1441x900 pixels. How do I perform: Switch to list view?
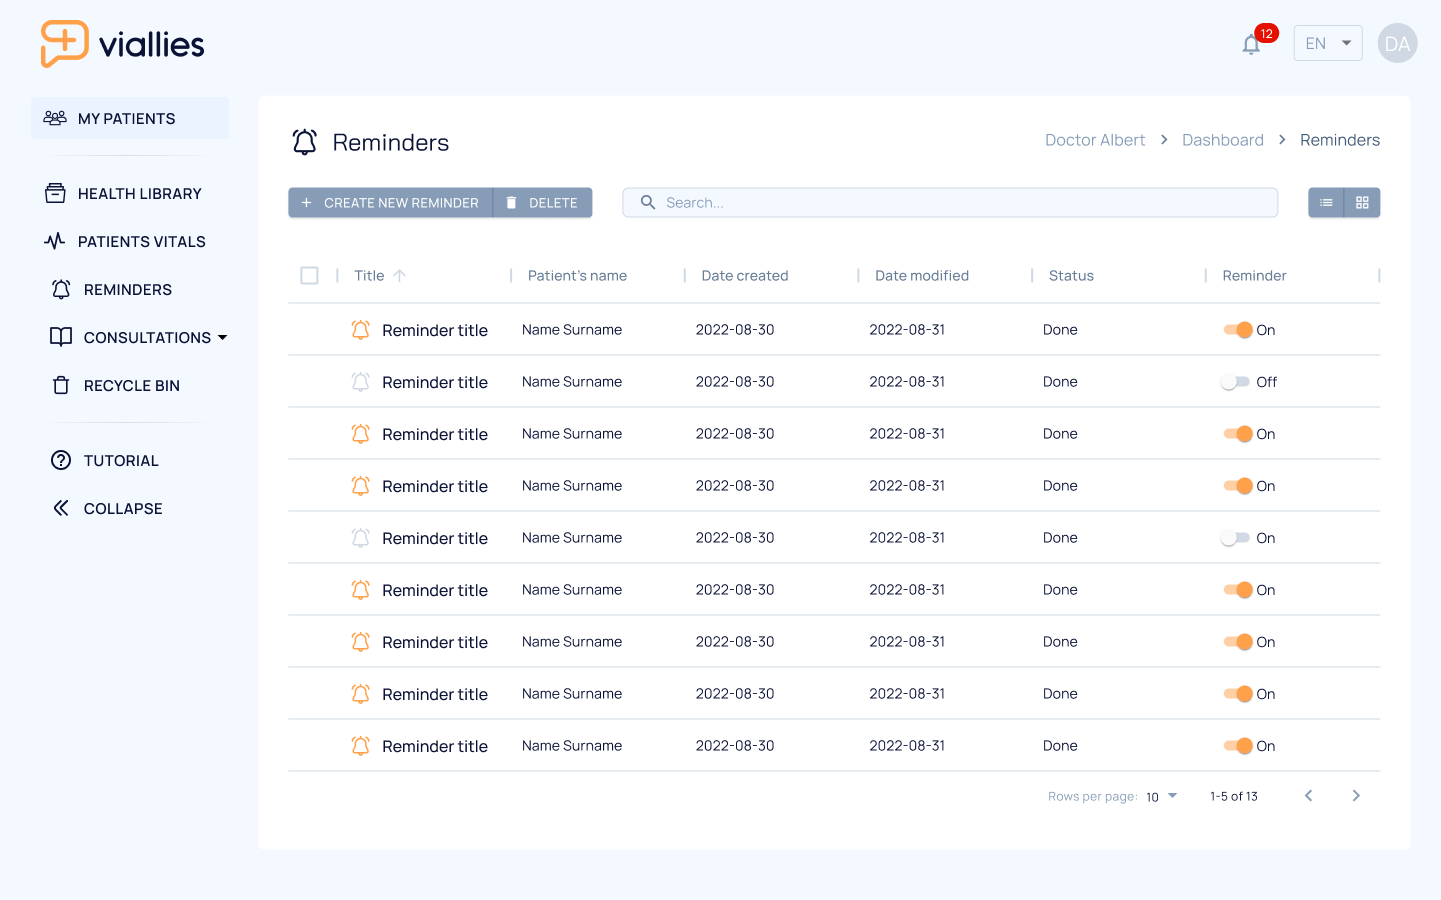tap(1326, 203)
